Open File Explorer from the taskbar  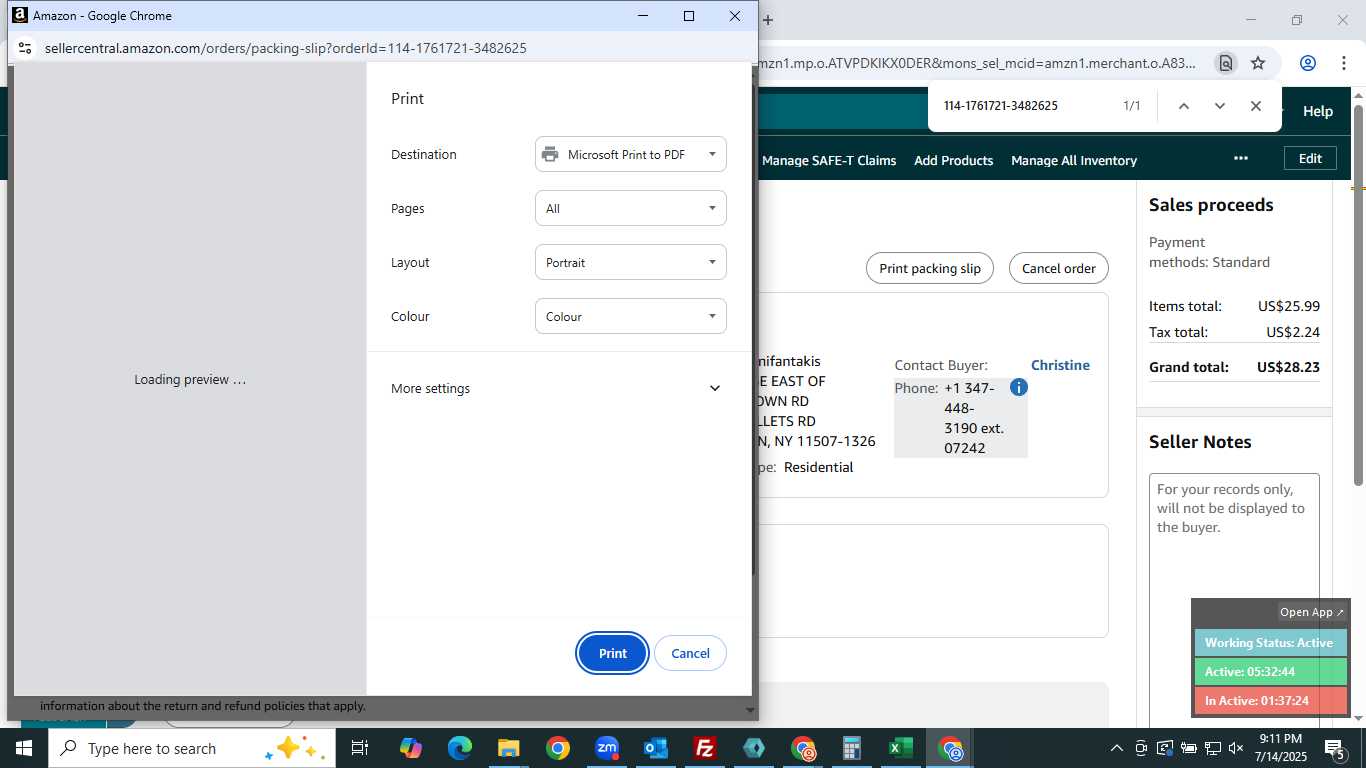(x=508, y=748)
